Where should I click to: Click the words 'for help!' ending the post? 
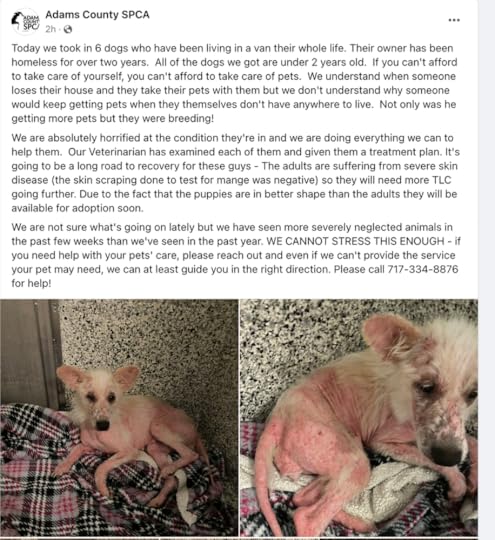point(31,283)
